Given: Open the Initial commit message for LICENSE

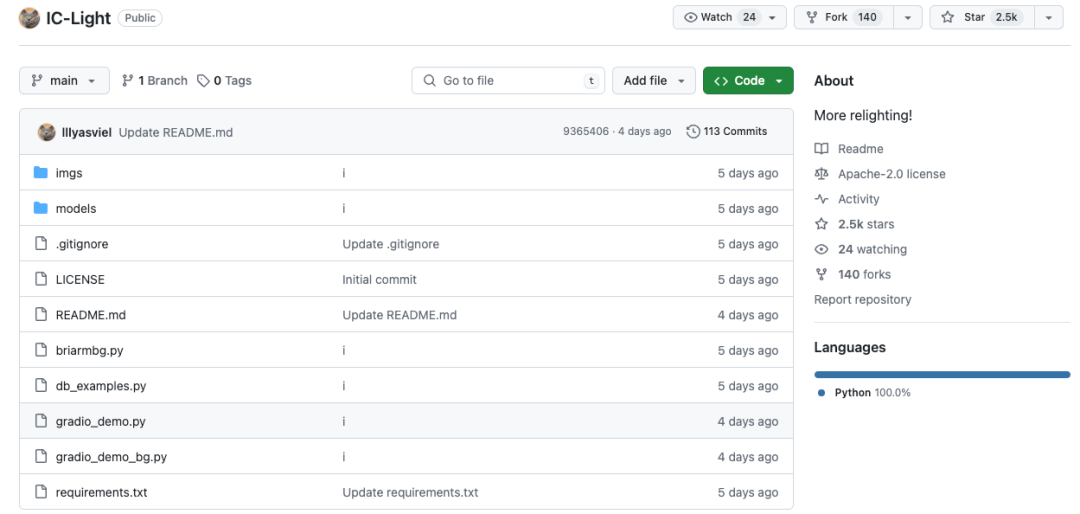Looking at the screenshot, I should coord(380,280).
